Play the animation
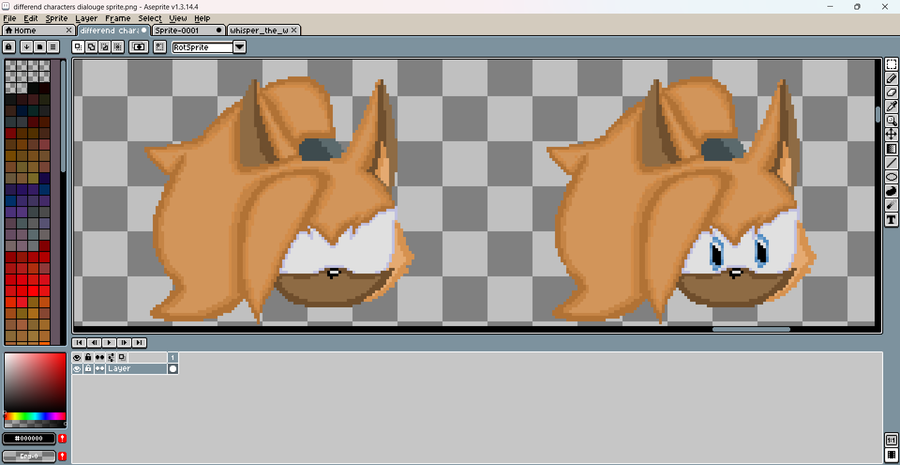The image size is (900, 465). [x=109, y=343]
